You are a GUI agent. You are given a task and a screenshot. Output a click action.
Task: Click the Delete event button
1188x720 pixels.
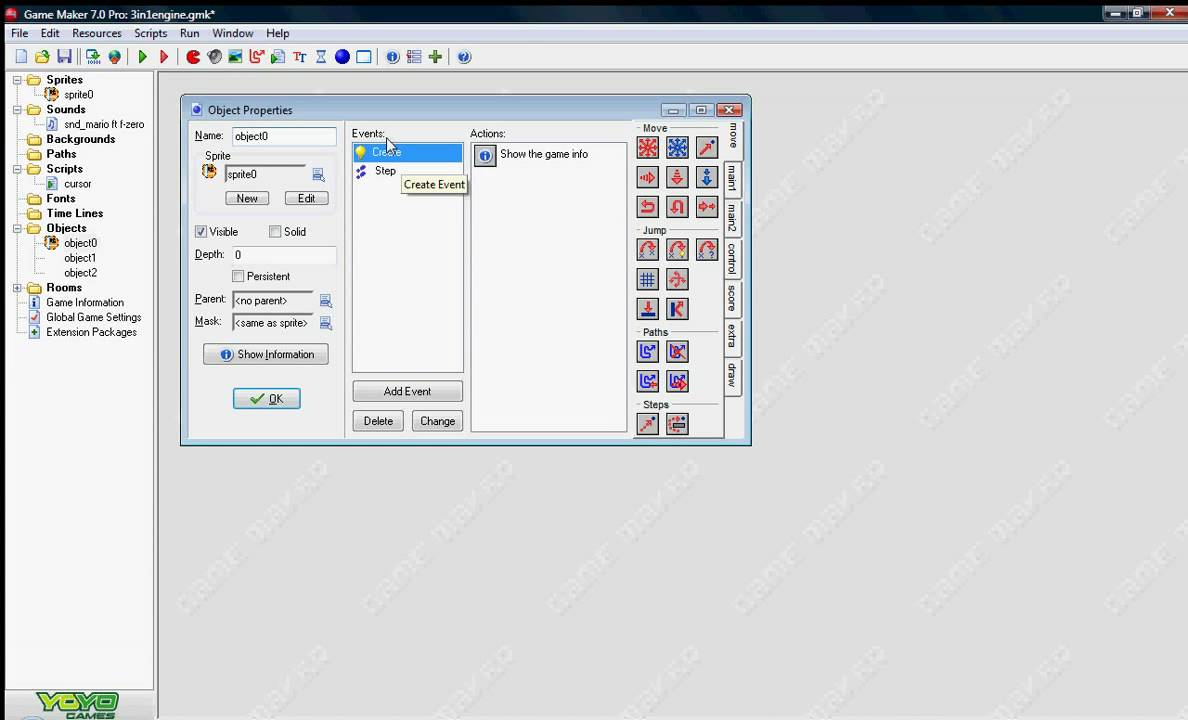coord(378,421)
